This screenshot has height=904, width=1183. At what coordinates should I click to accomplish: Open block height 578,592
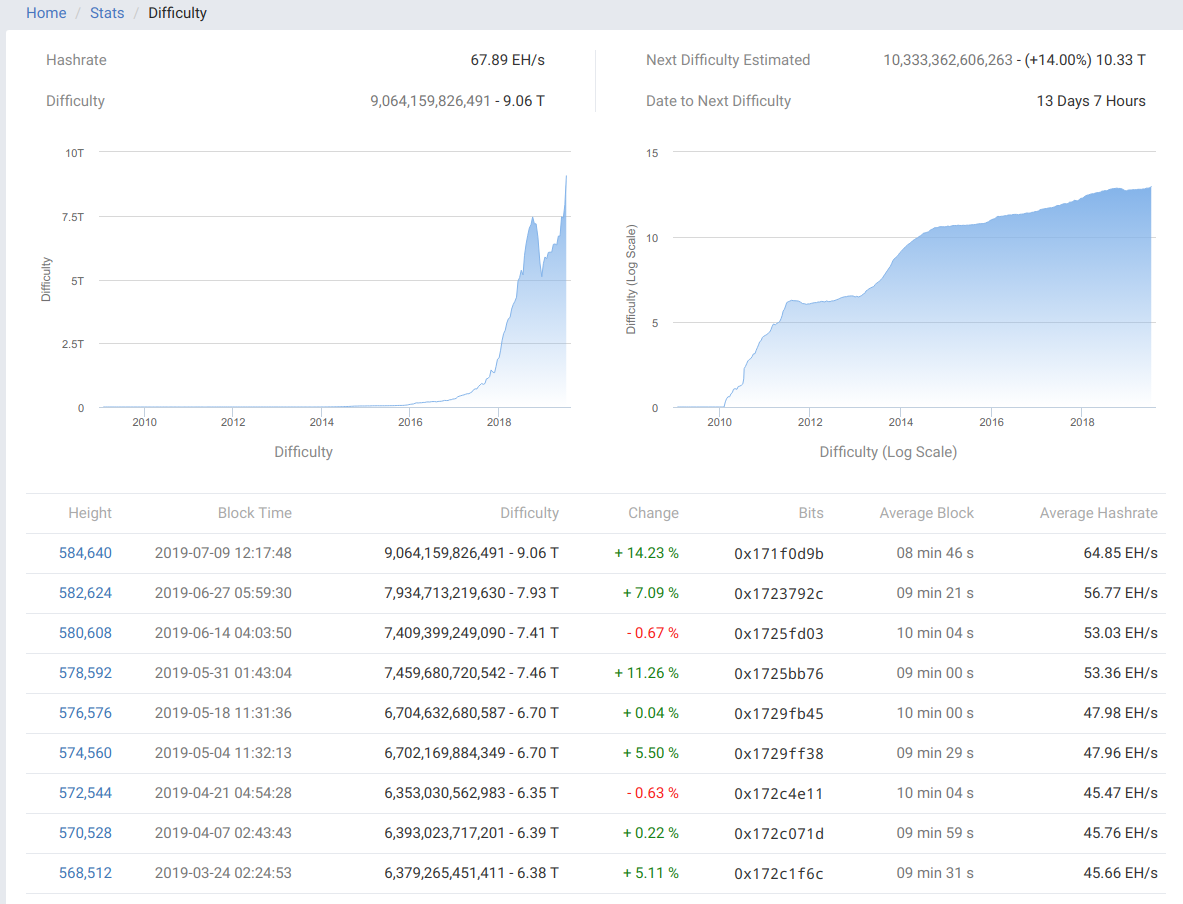click(85, 673)
